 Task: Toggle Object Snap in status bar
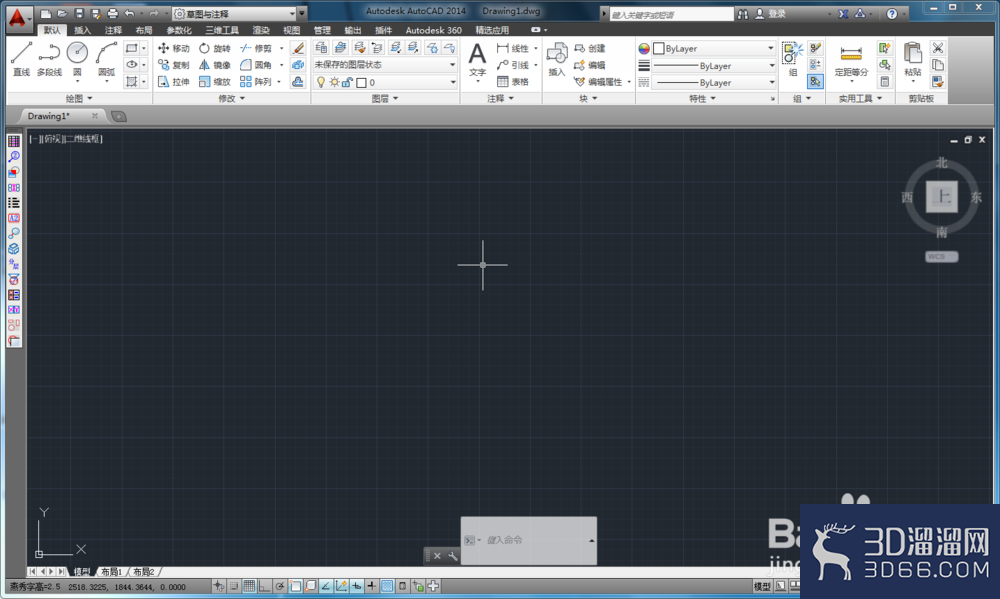click(x=295, y=586)
